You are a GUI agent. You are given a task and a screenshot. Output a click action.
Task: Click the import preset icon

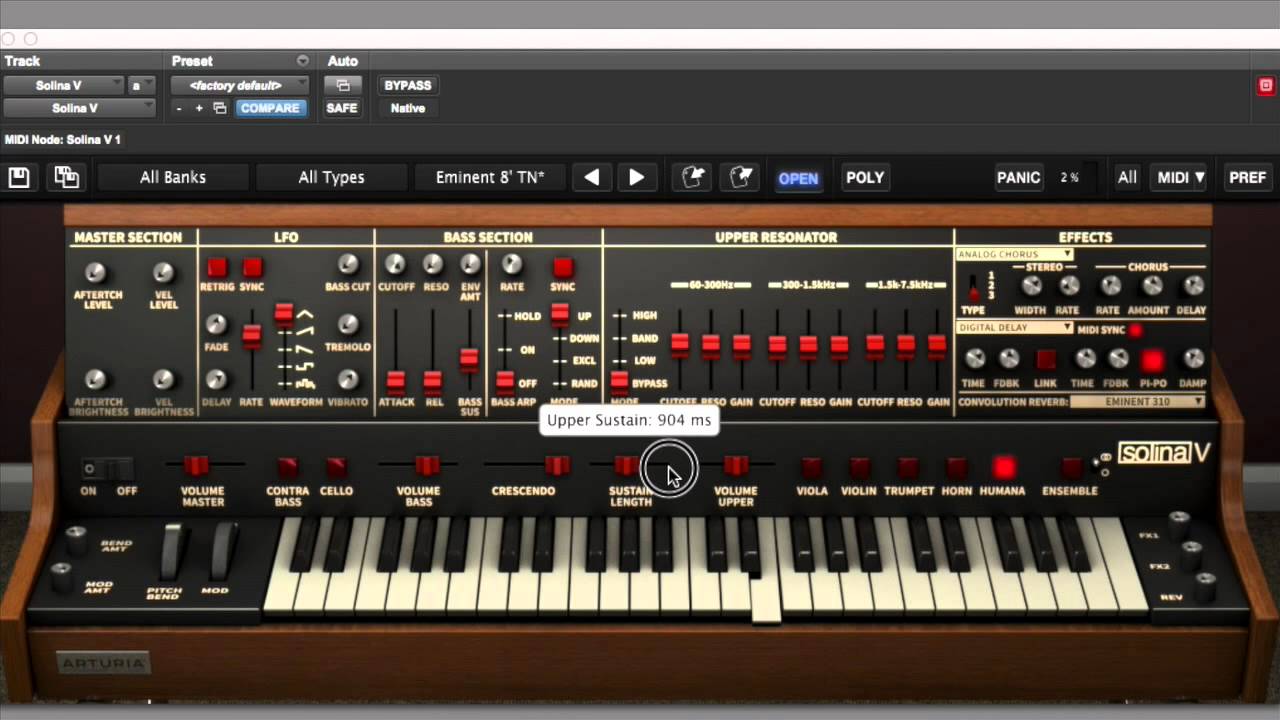coord(693,177)
